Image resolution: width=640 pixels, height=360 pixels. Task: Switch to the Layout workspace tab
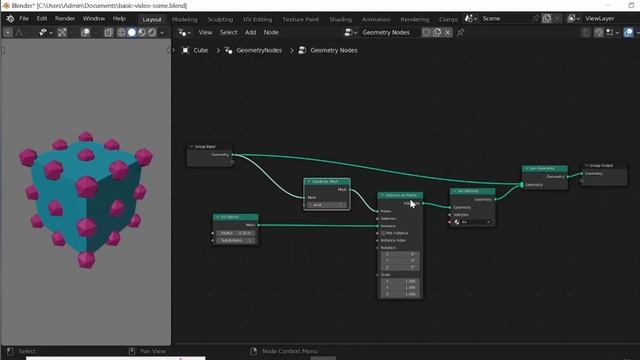click(152, 19)
